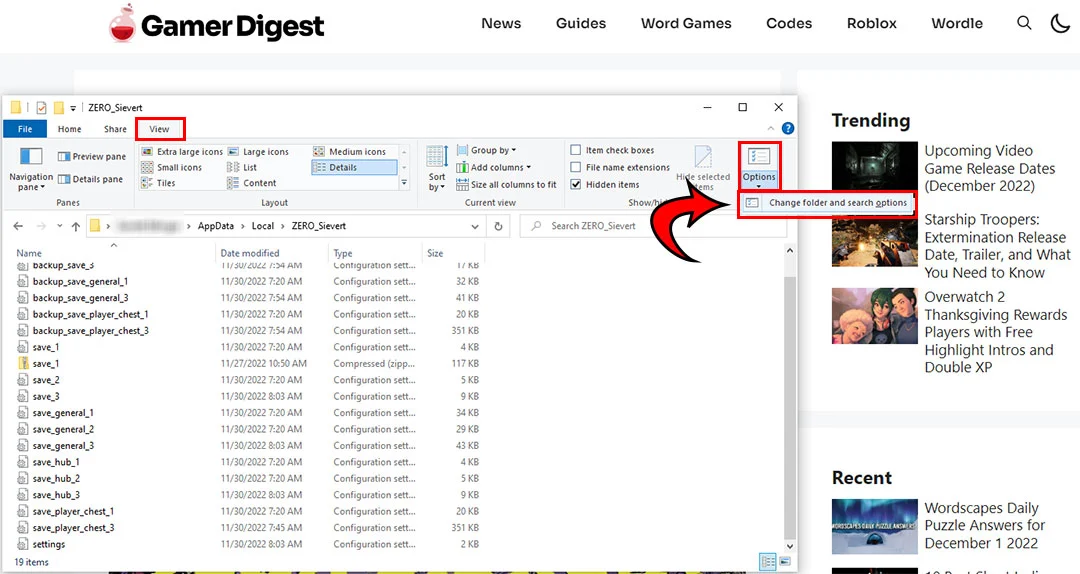1080x574 pixels.
Task: Open site search magnifier icon
Action: click(x=1024, y=23)
